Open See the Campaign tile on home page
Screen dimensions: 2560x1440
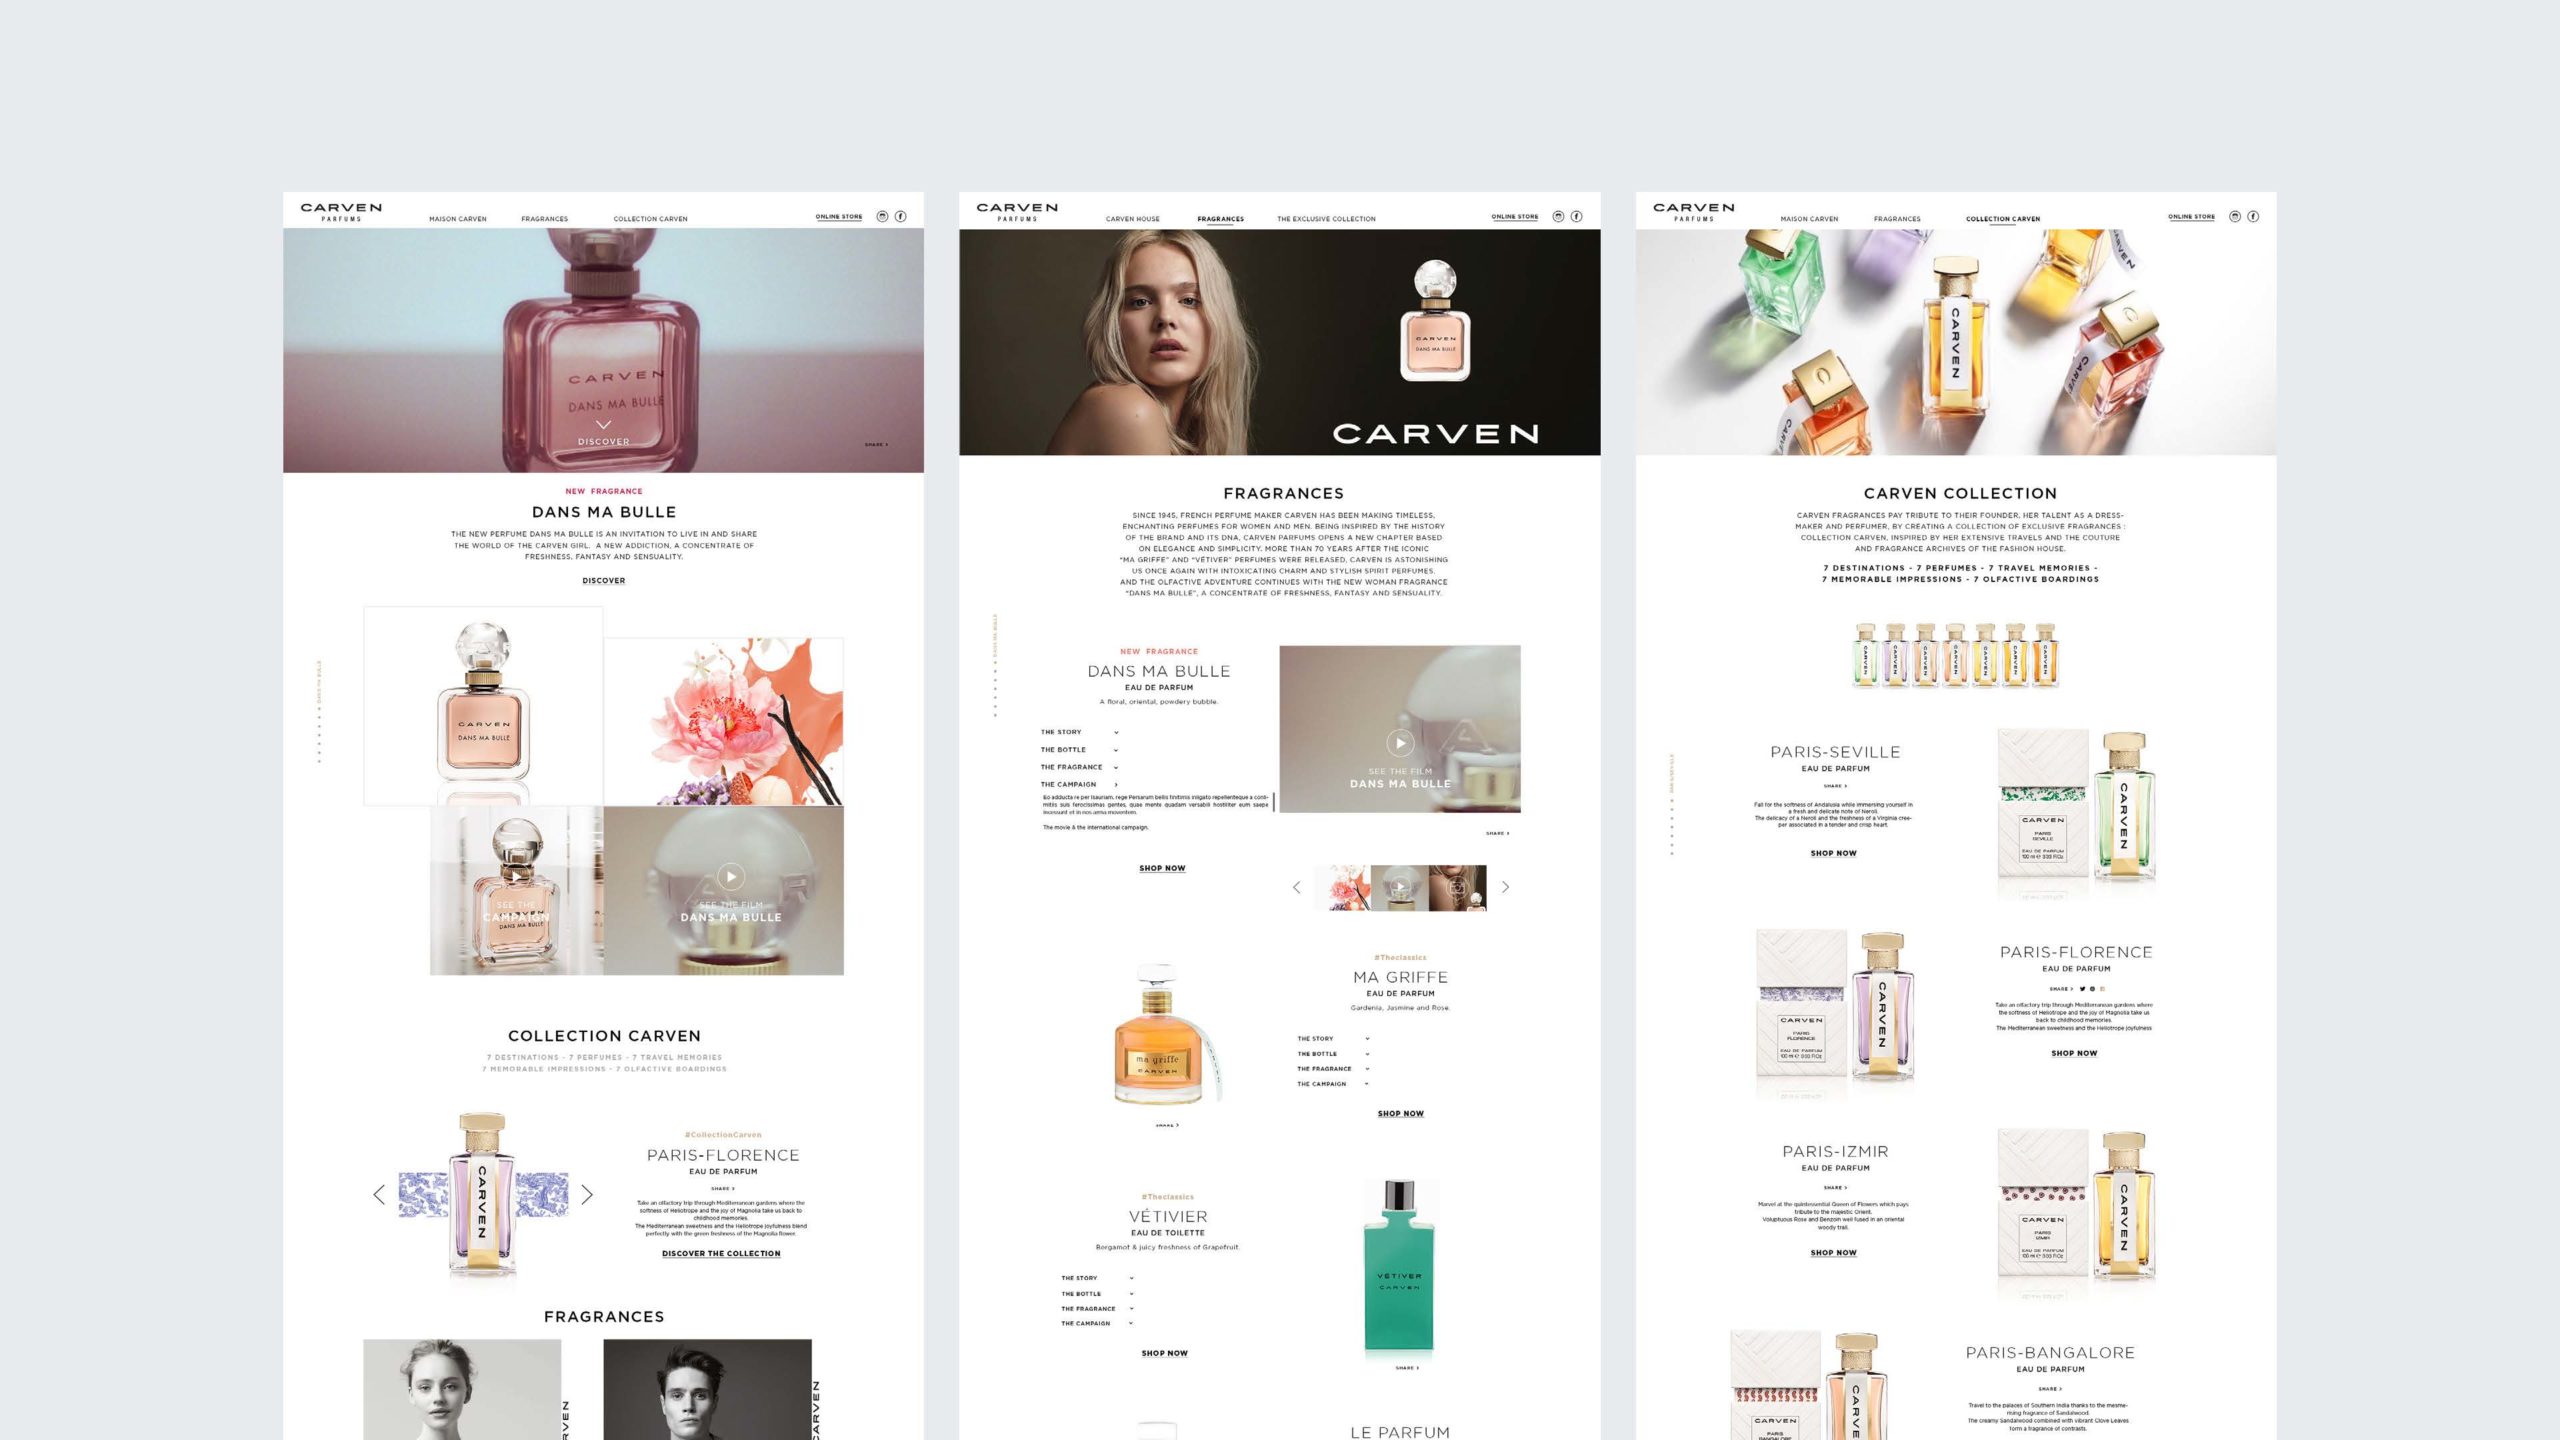point(517,890)
